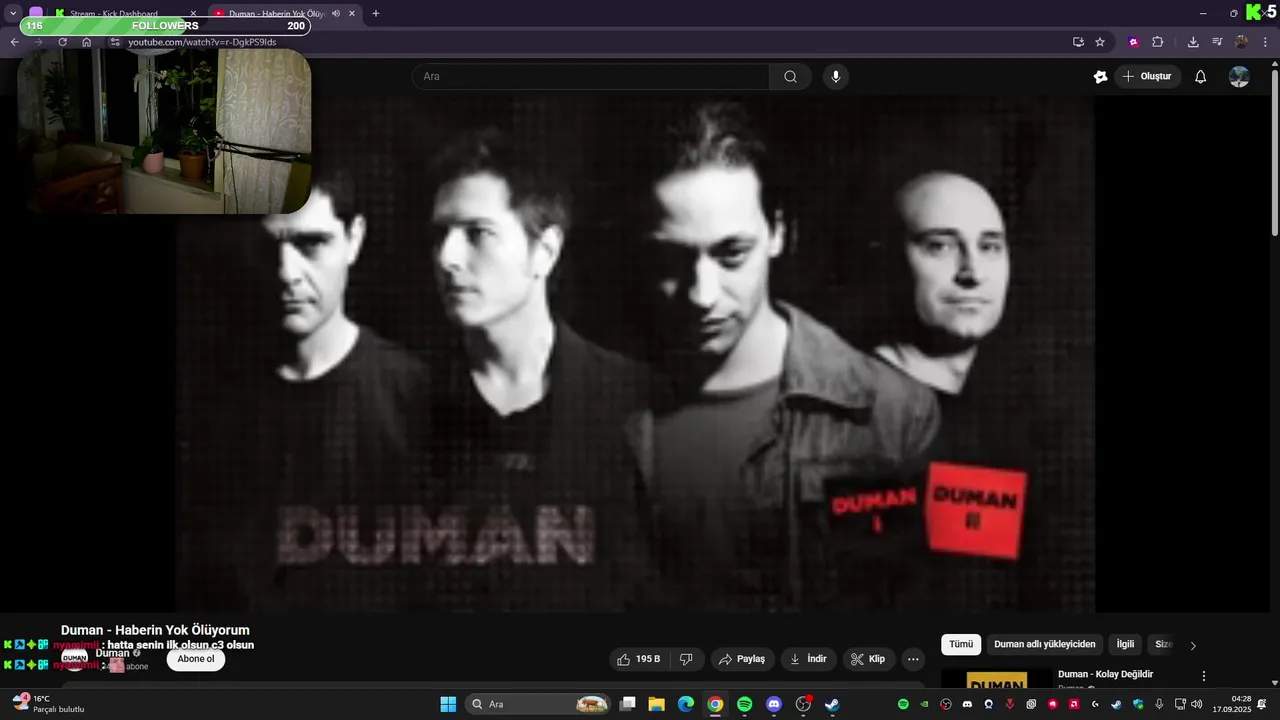Click the YouTube search input field

(591, 77)
